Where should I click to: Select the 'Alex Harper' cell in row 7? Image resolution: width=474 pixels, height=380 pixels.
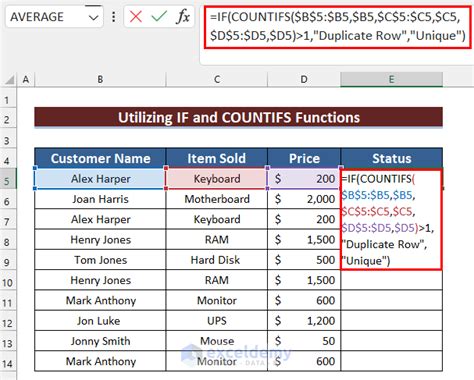[x=100, y=219]
